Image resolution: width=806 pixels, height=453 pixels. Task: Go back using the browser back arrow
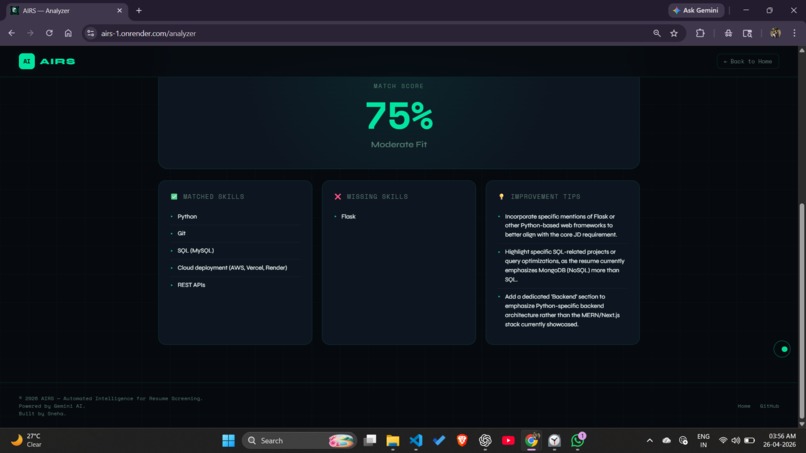click(11, 33)
